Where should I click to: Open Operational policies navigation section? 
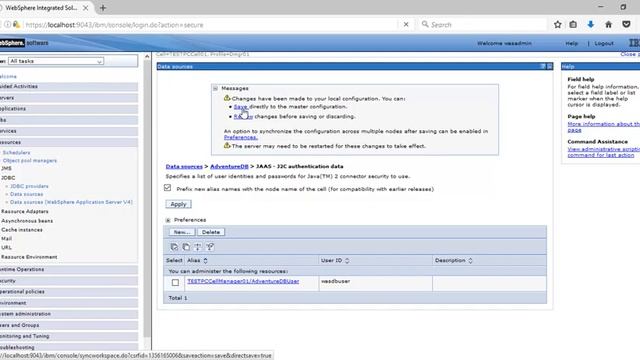(x=69, y=292)
